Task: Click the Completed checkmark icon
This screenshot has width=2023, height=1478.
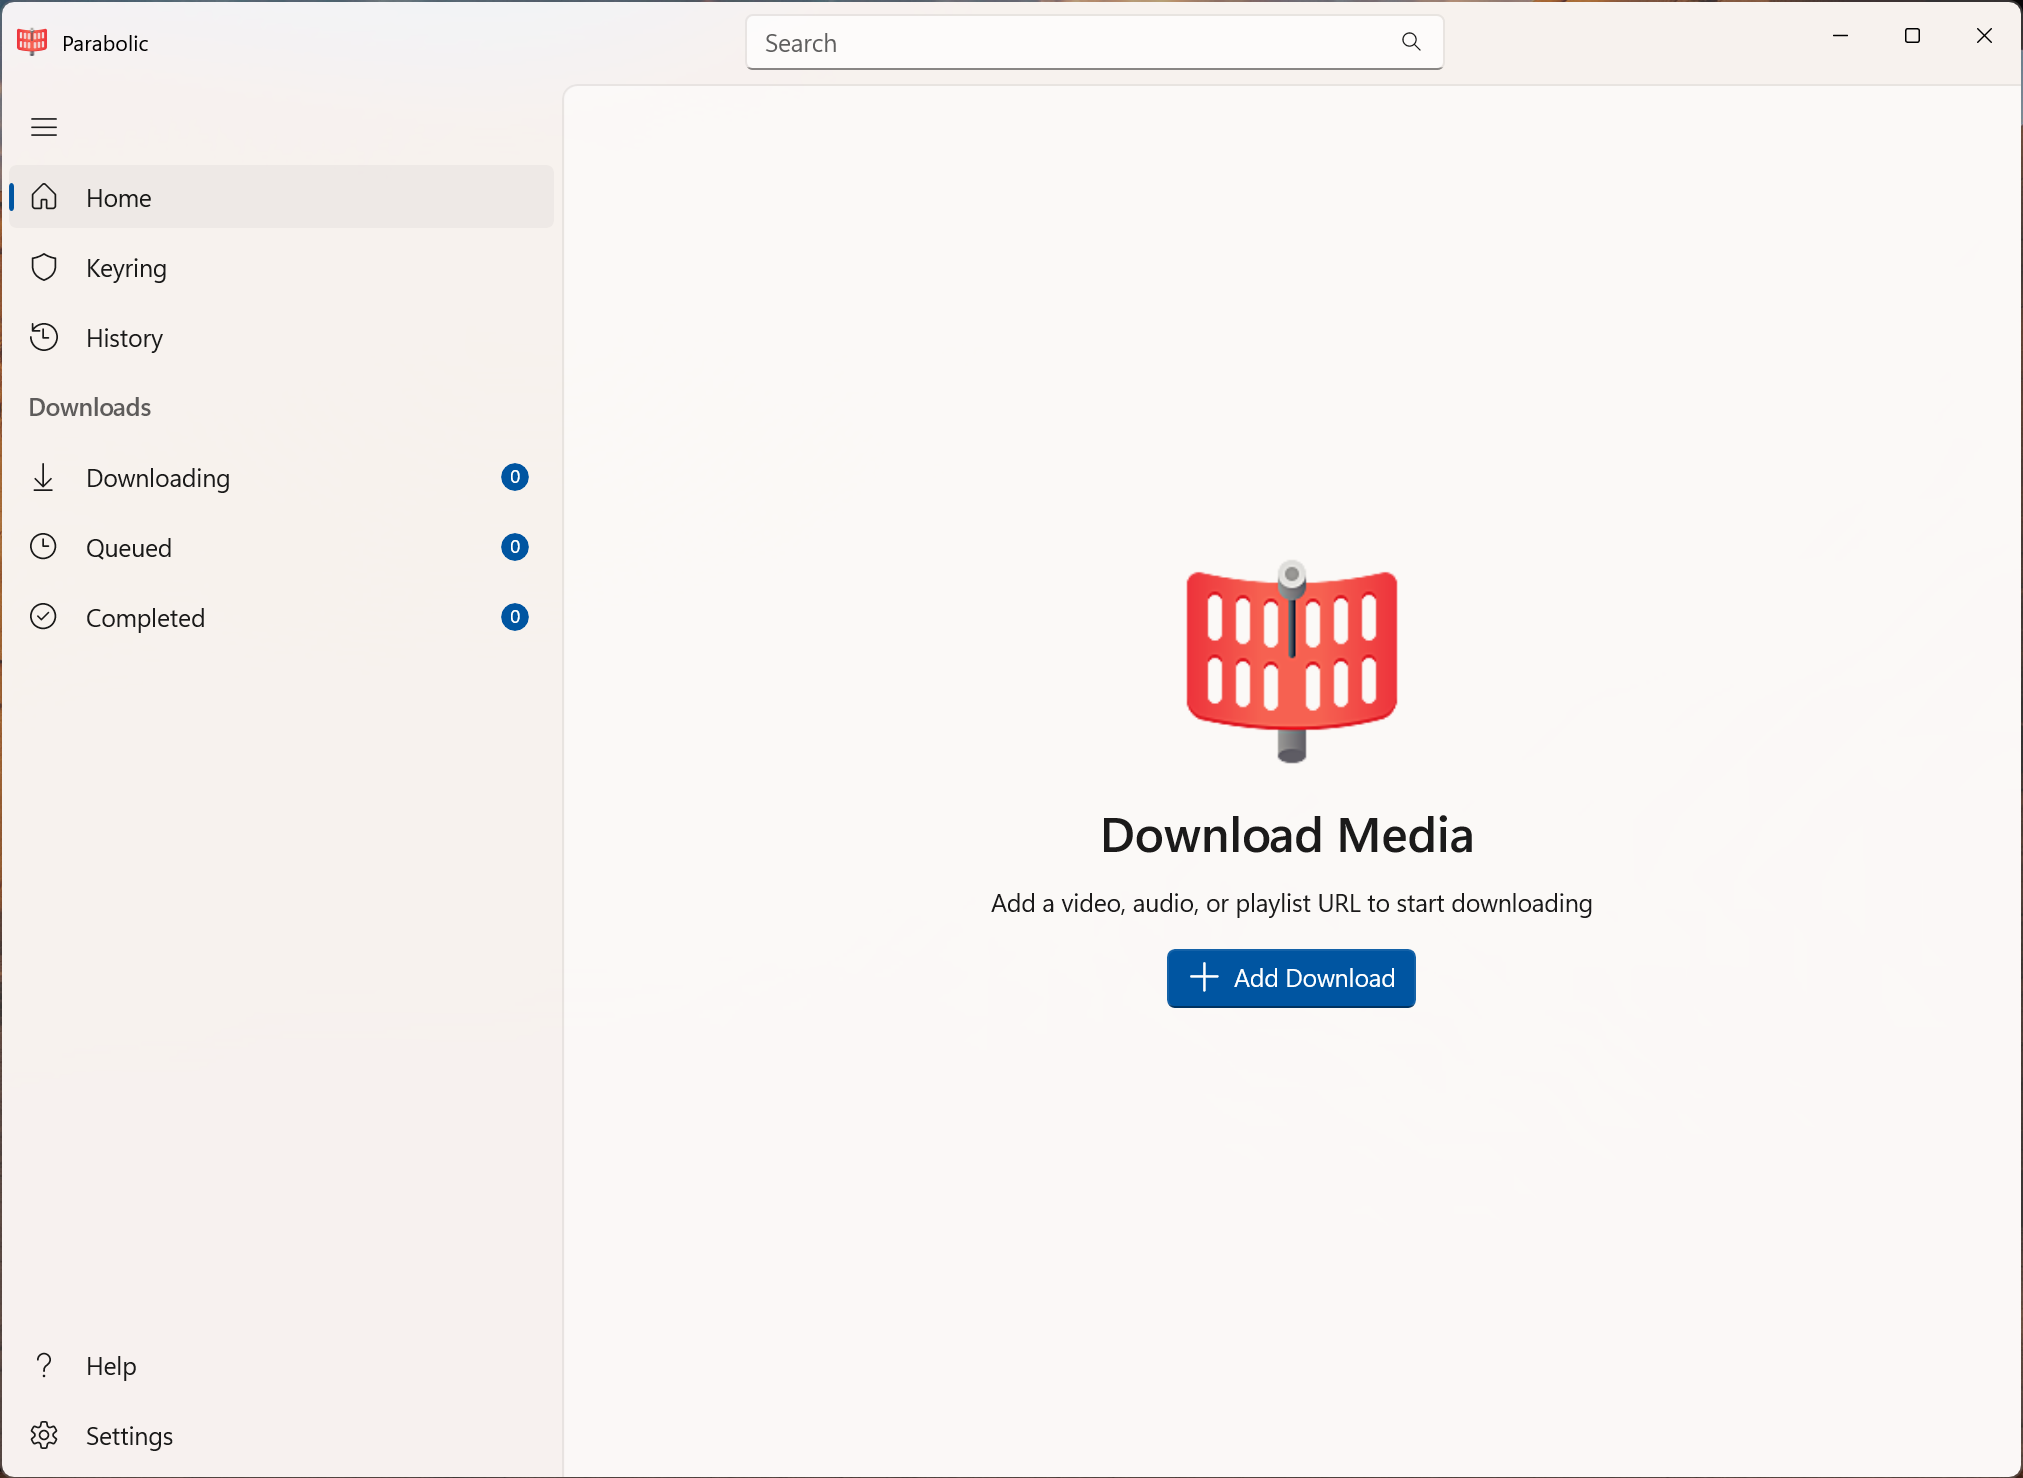Action: [43, 617]
